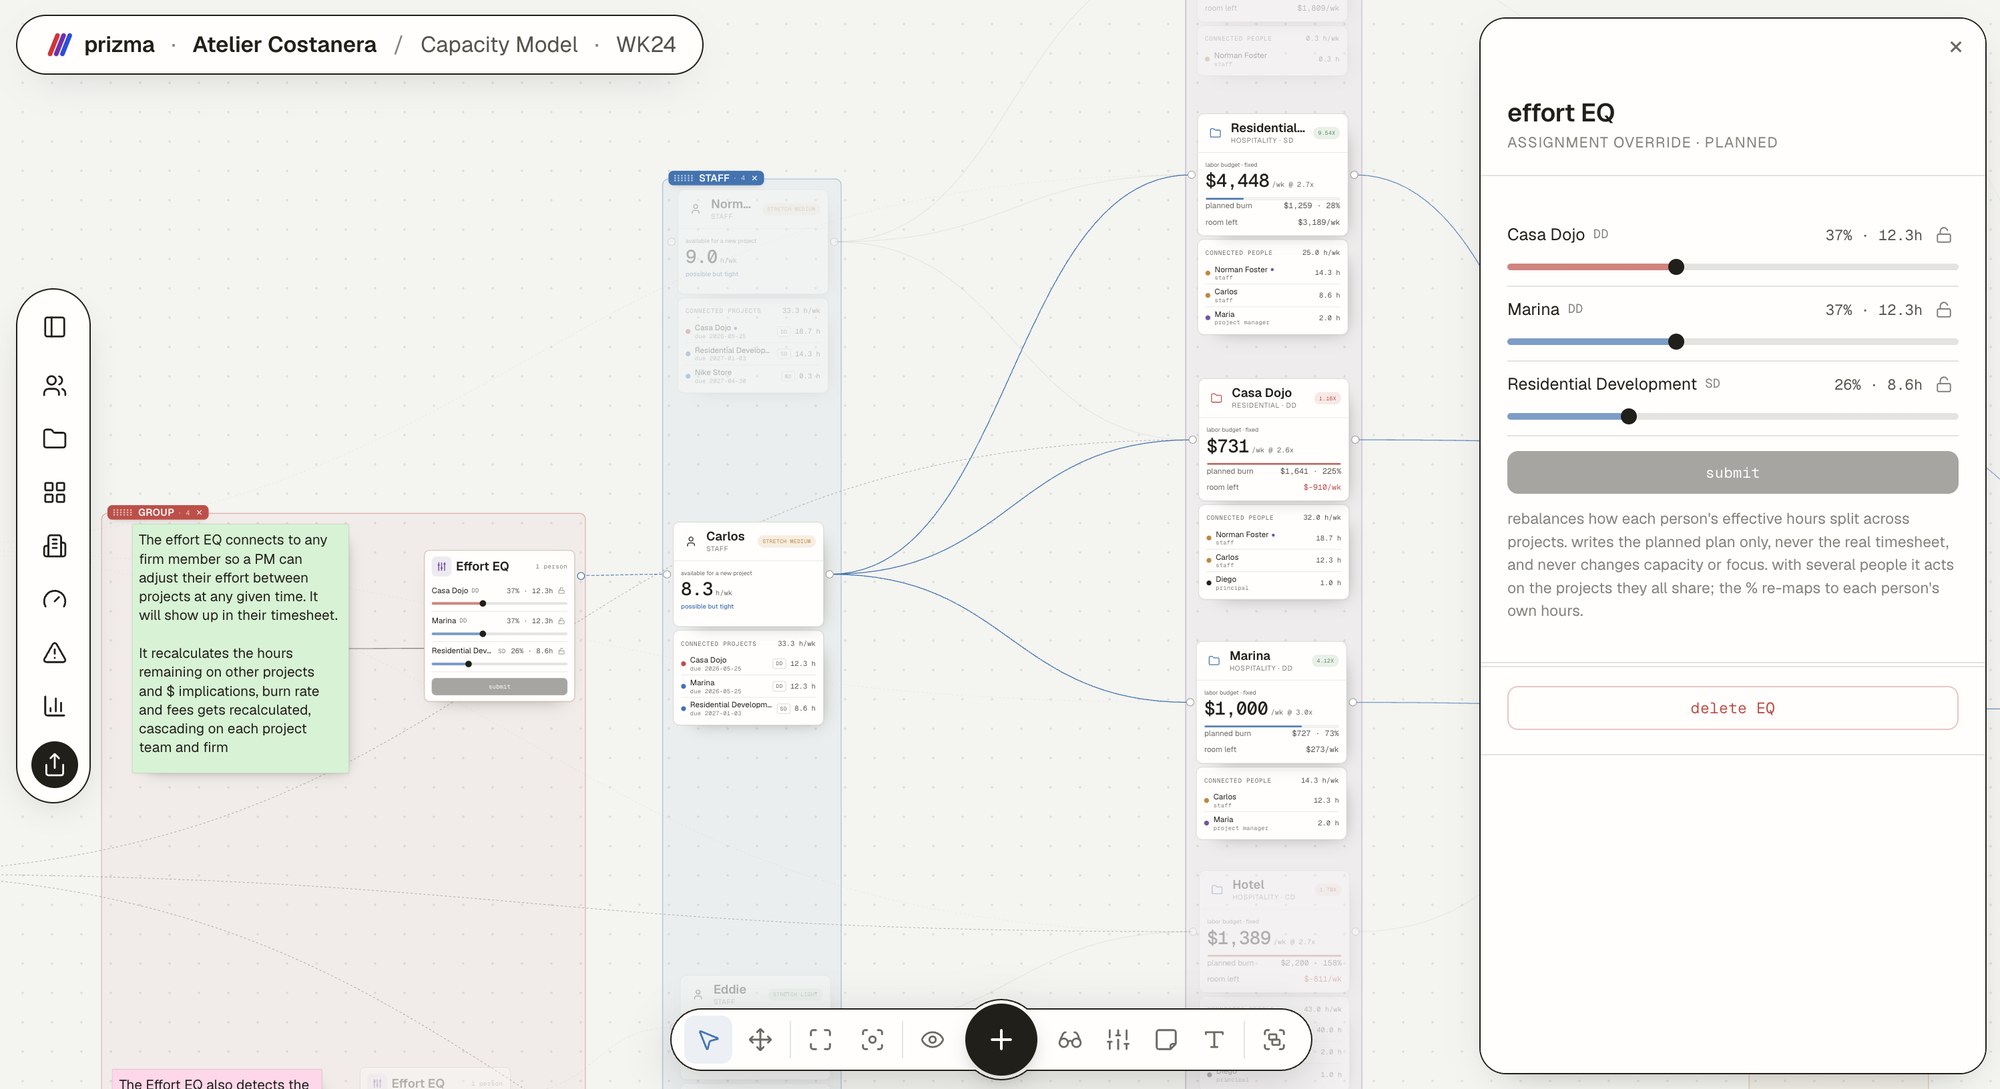Screen dimensions: 2000x1089
Task: Select the Residential project card title
Action: click(1267, 128)
